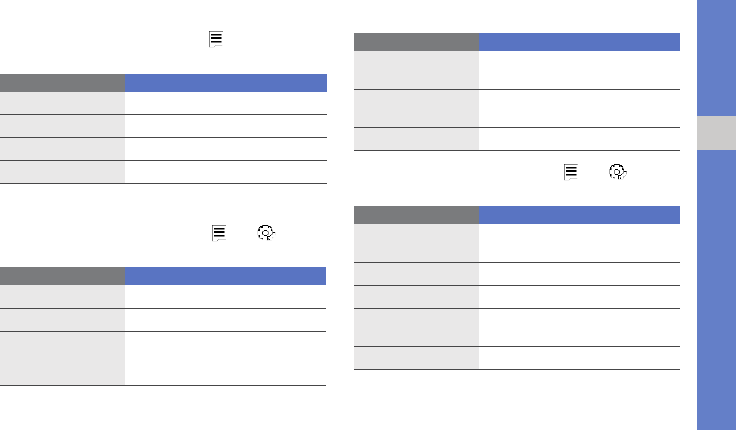This screenshot has width=736, height=430.
Task: Click the dark gray header of the four-row table
Action: click(x=62, y=83)
